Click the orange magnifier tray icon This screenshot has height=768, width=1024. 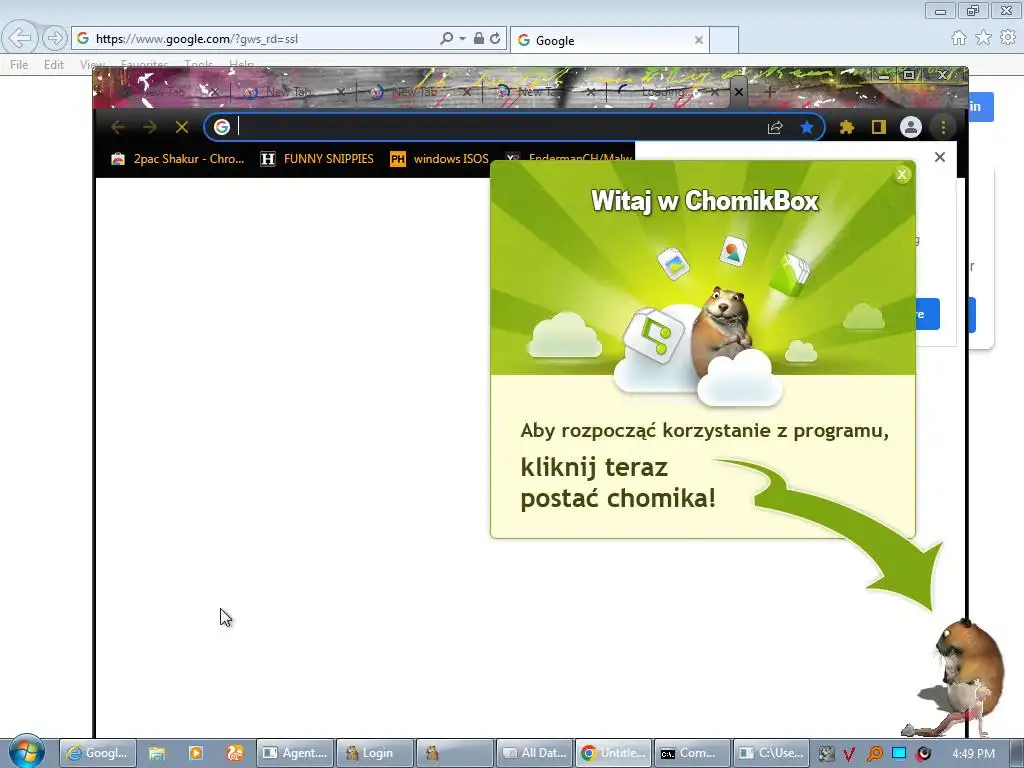pos(874,754)
